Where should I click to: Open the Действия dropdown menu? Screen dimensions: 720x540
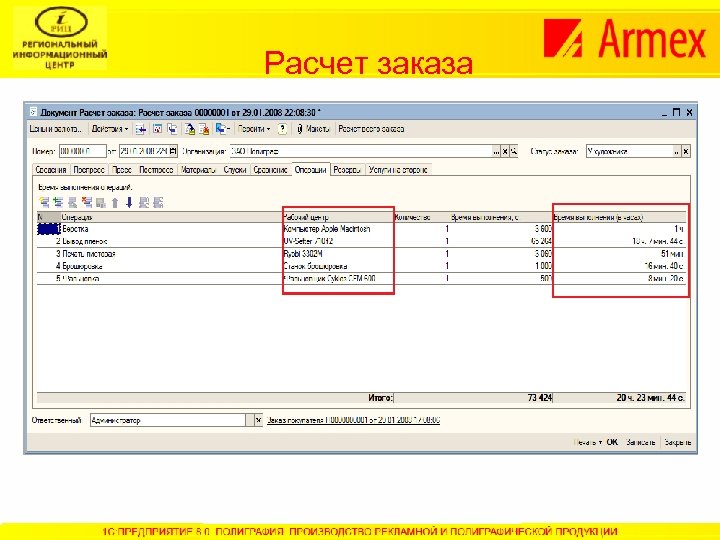pyautogui.click(x=110, y=129)
